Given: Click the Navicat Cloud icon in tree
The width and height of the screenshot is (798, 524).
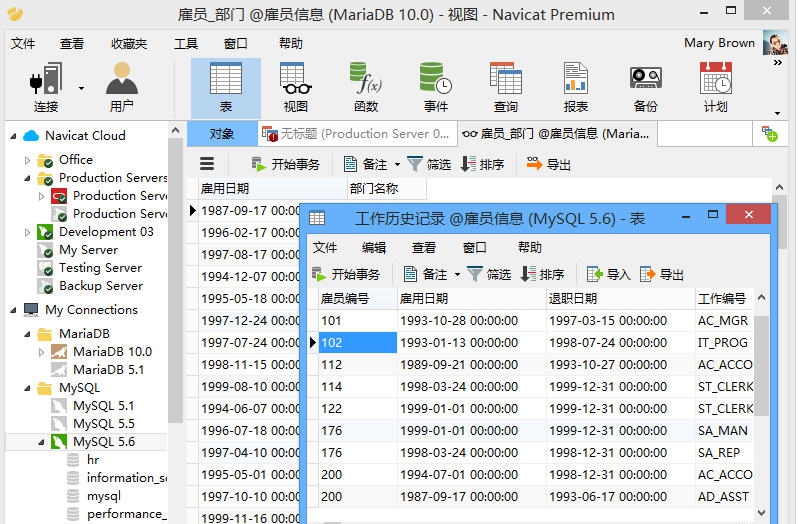Looking at the screenshot, I should point(31,136).
